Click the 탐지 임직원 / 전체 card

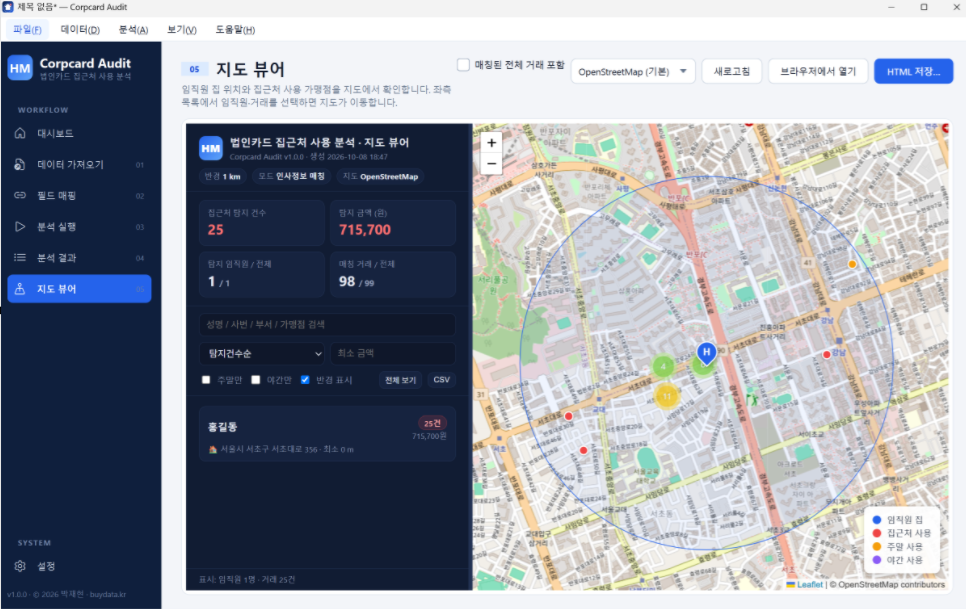262,275
